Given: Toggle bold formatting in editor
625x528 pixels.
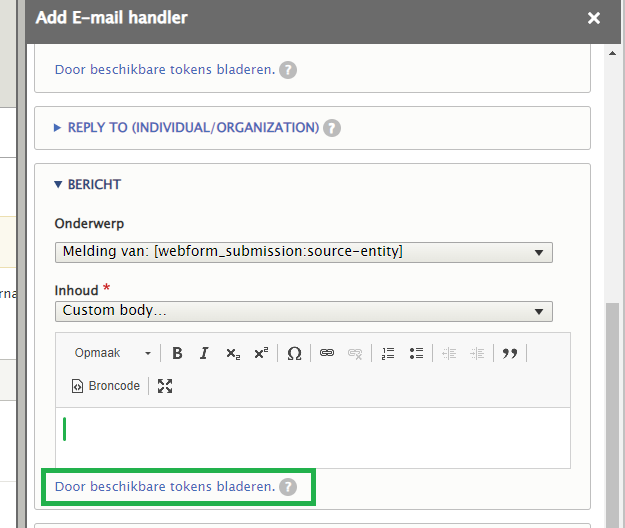Looking at the screenshot, I should tap(177, 353).
